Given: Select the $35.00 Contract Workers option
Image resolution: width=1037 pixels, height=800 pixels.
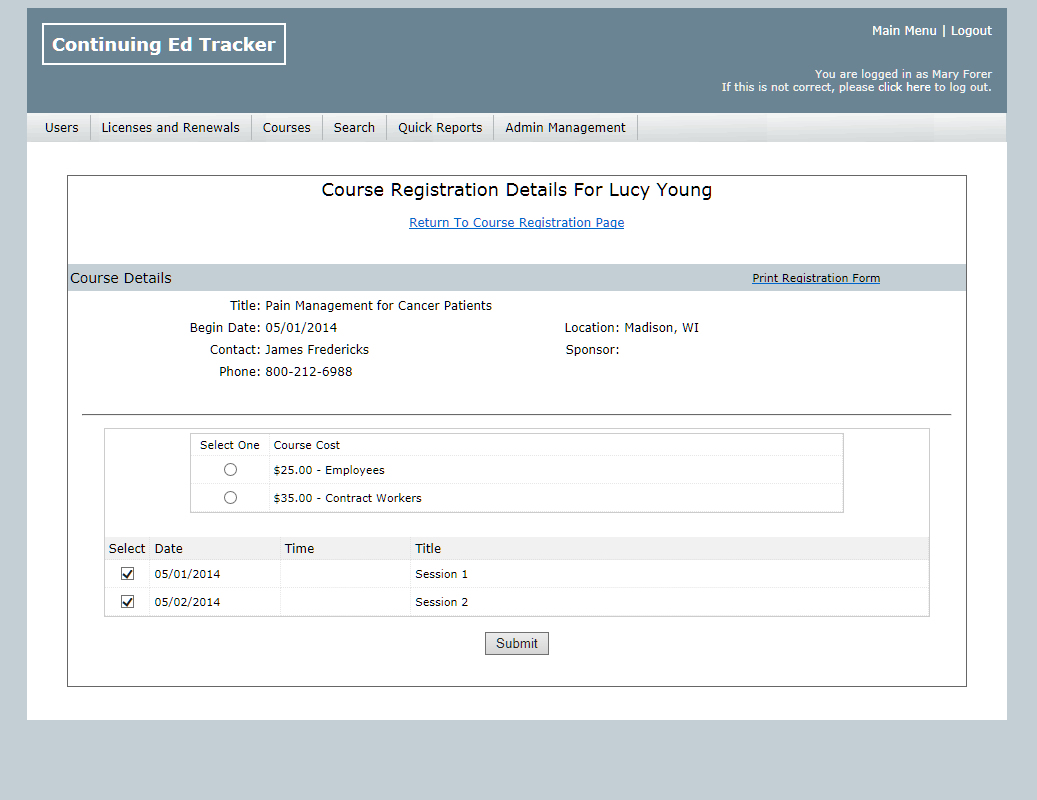Looking at the screenshot, I should tap(231, 498).
